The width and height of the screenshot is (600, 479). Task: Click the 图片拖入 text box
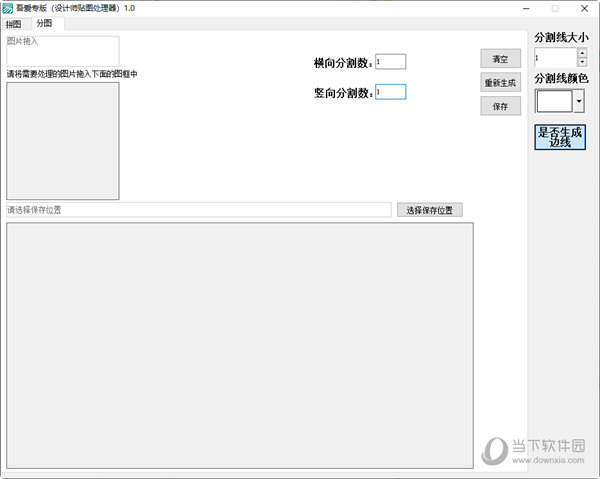(63, 51)
